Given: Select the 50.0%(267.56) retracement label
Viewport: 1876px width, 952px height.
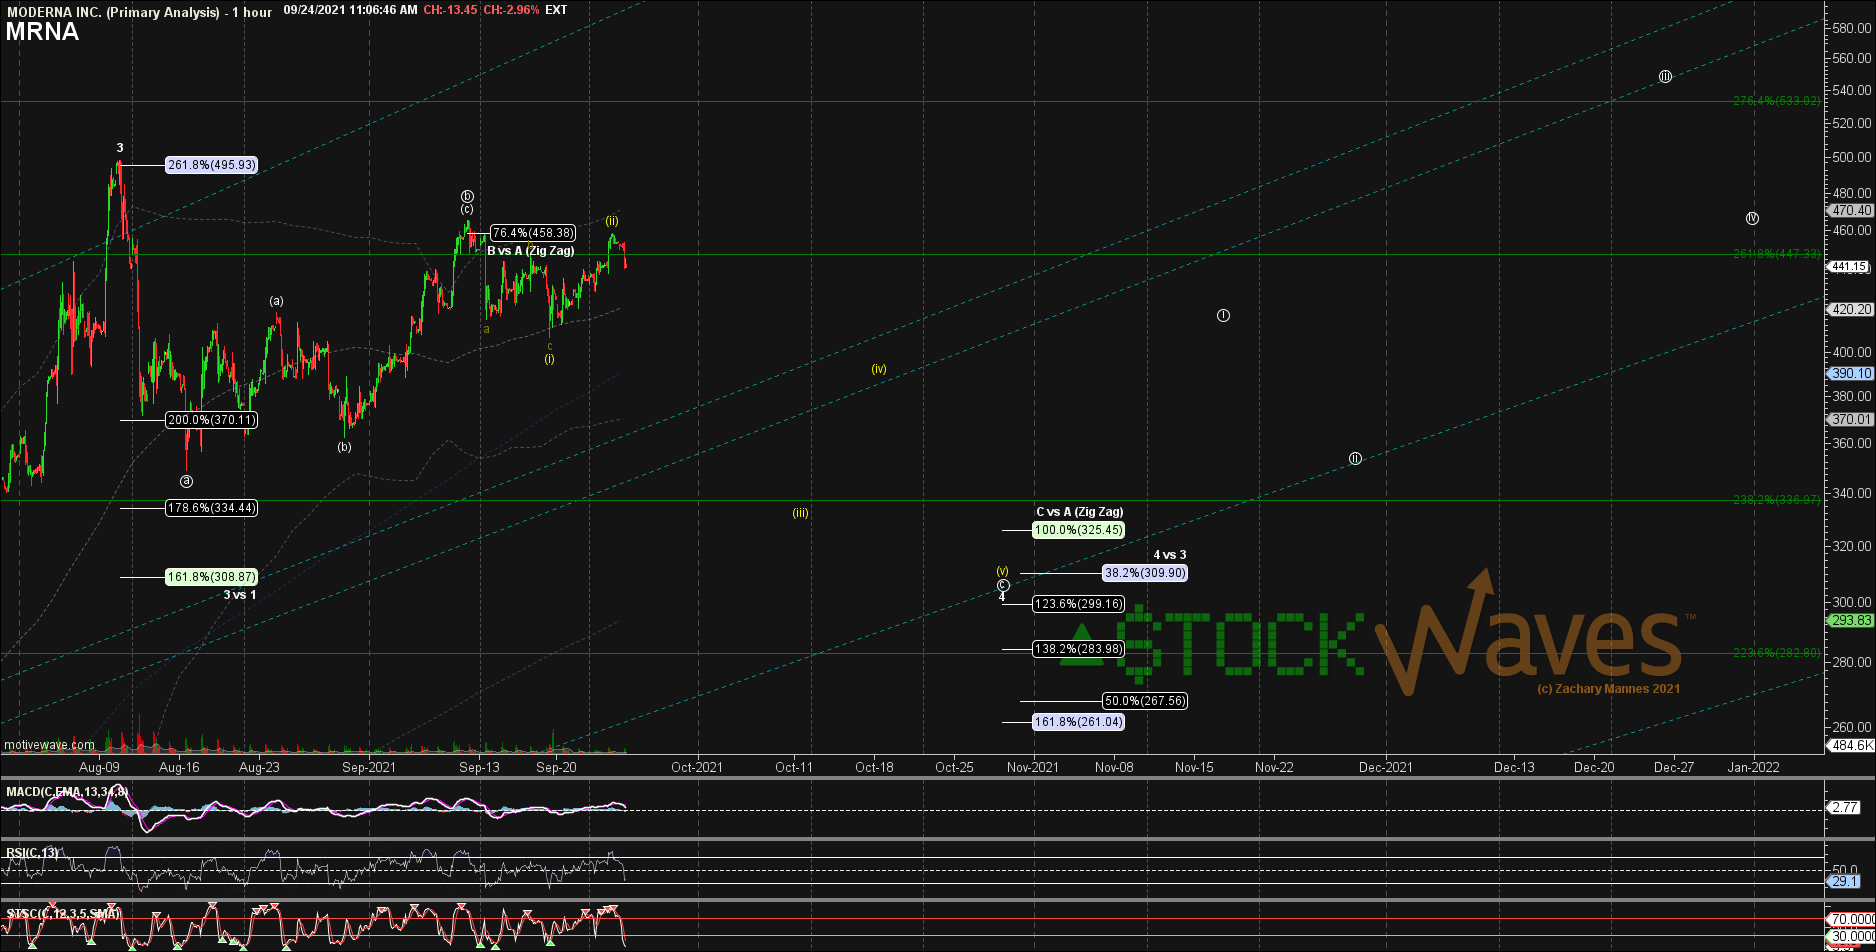Looking at the screenshot, I should [x=1145, y=701].
